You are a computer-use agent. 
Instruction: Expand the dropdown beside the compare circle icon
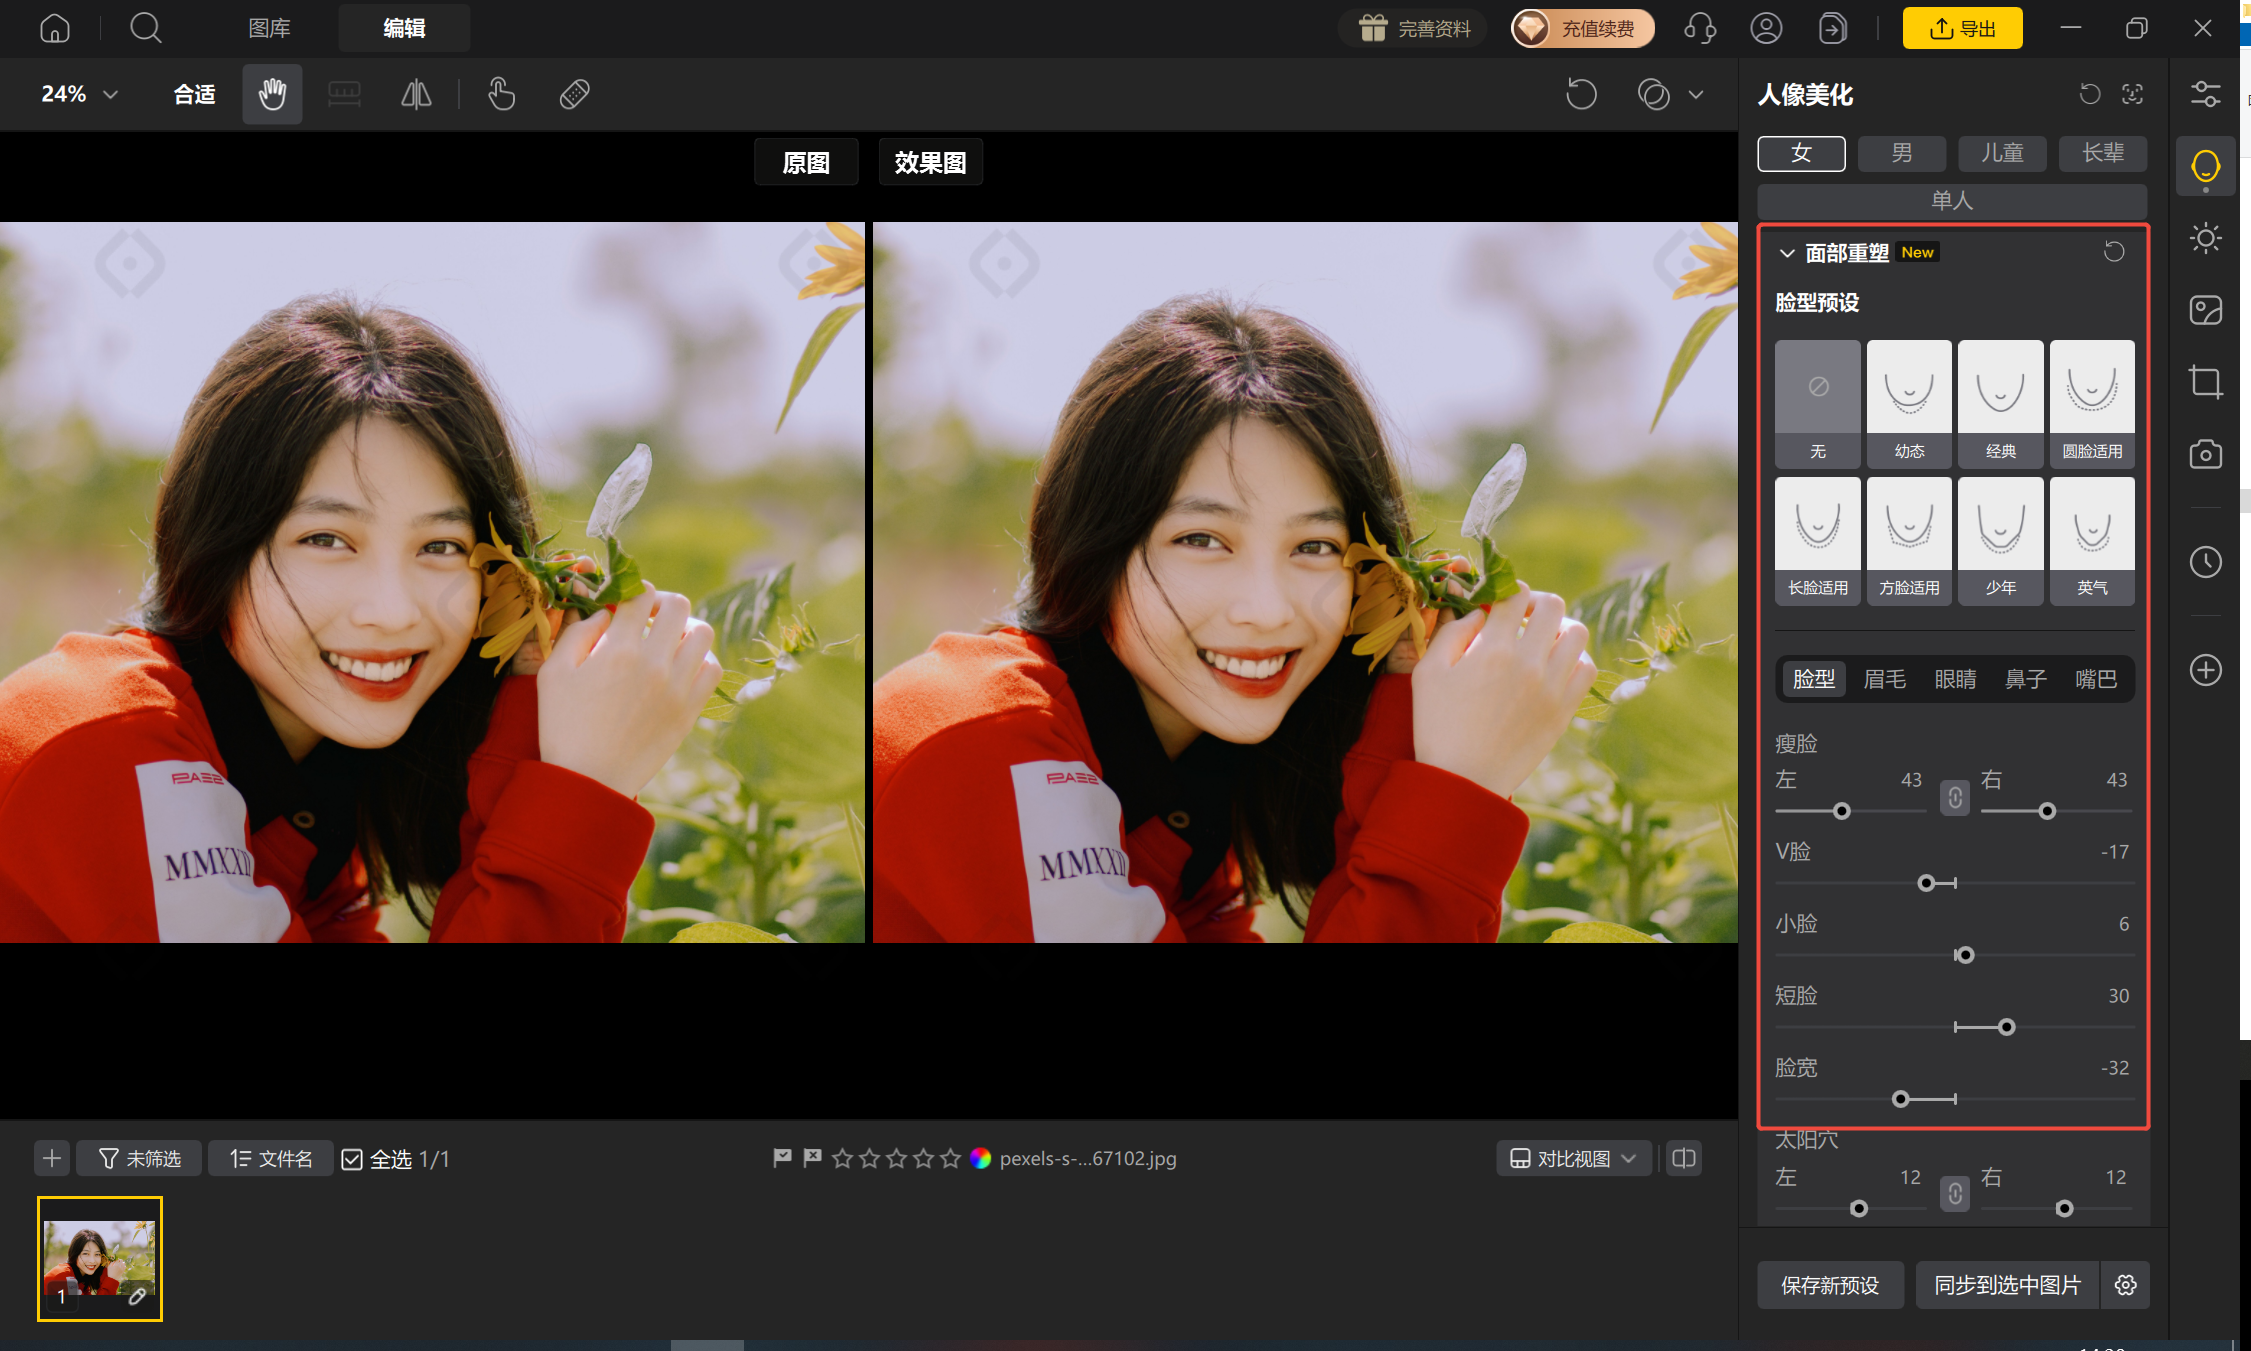[x=1696, y=94]
